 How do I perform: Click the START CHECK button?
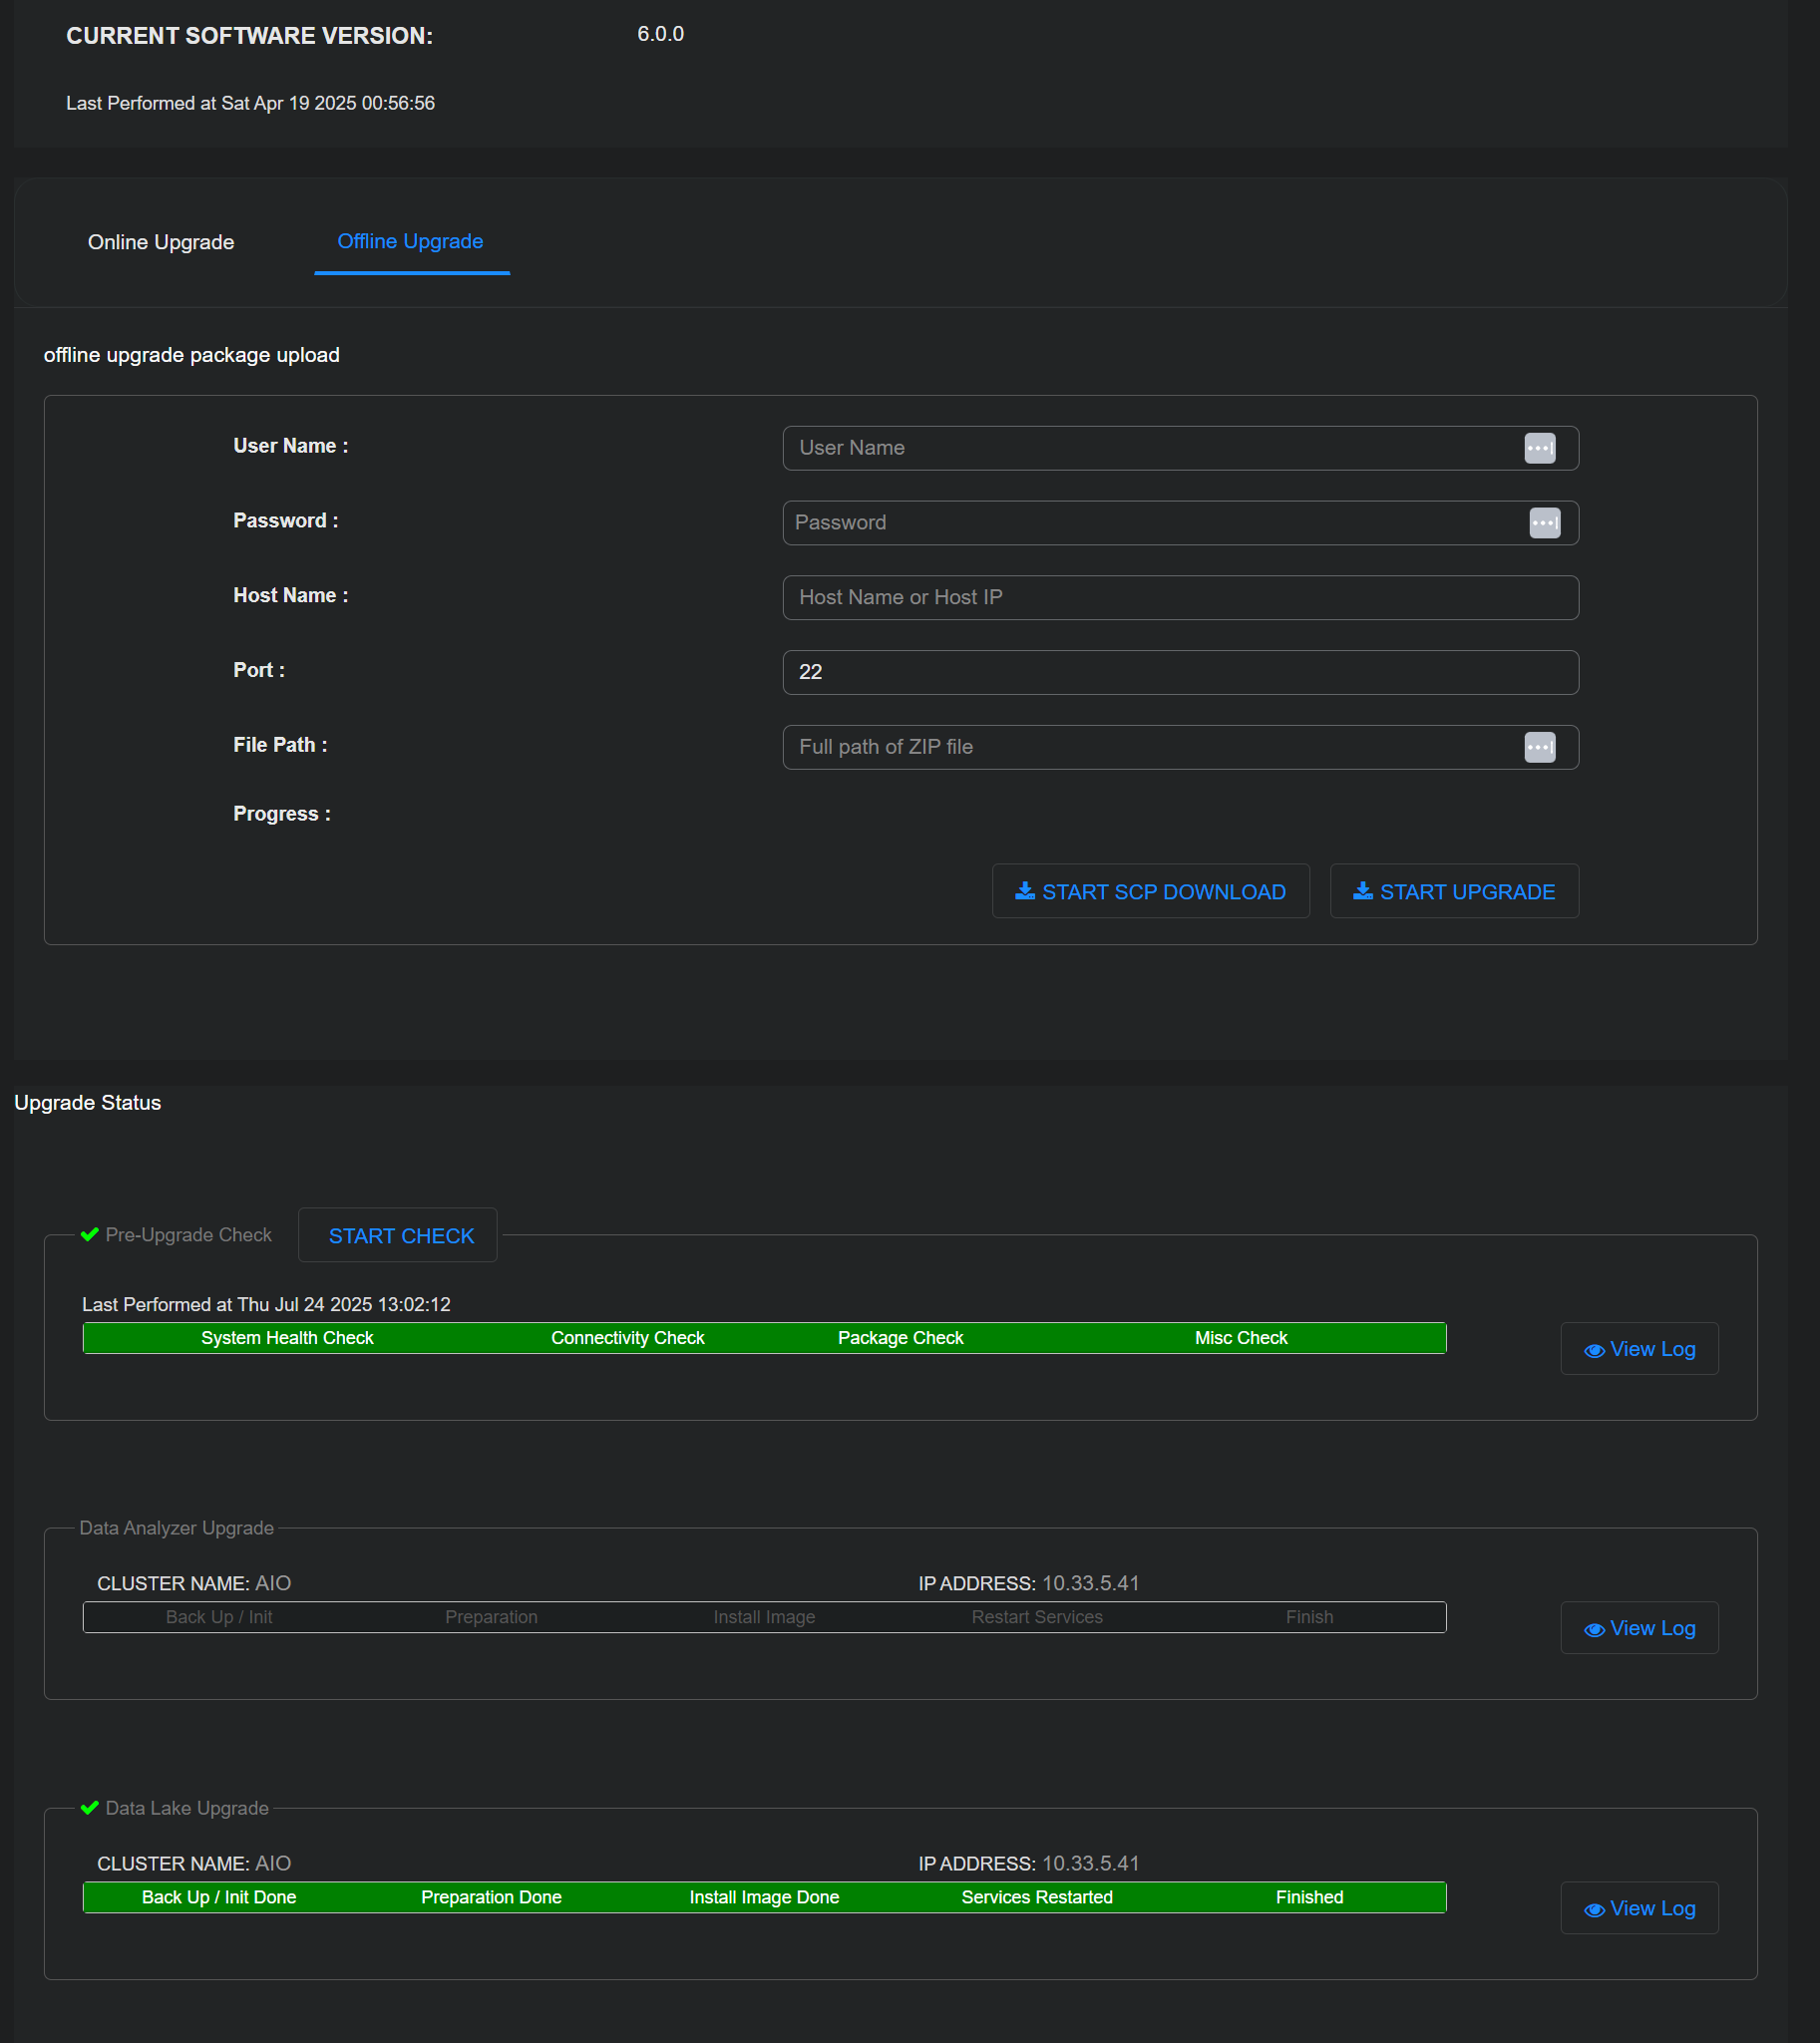401,1236
